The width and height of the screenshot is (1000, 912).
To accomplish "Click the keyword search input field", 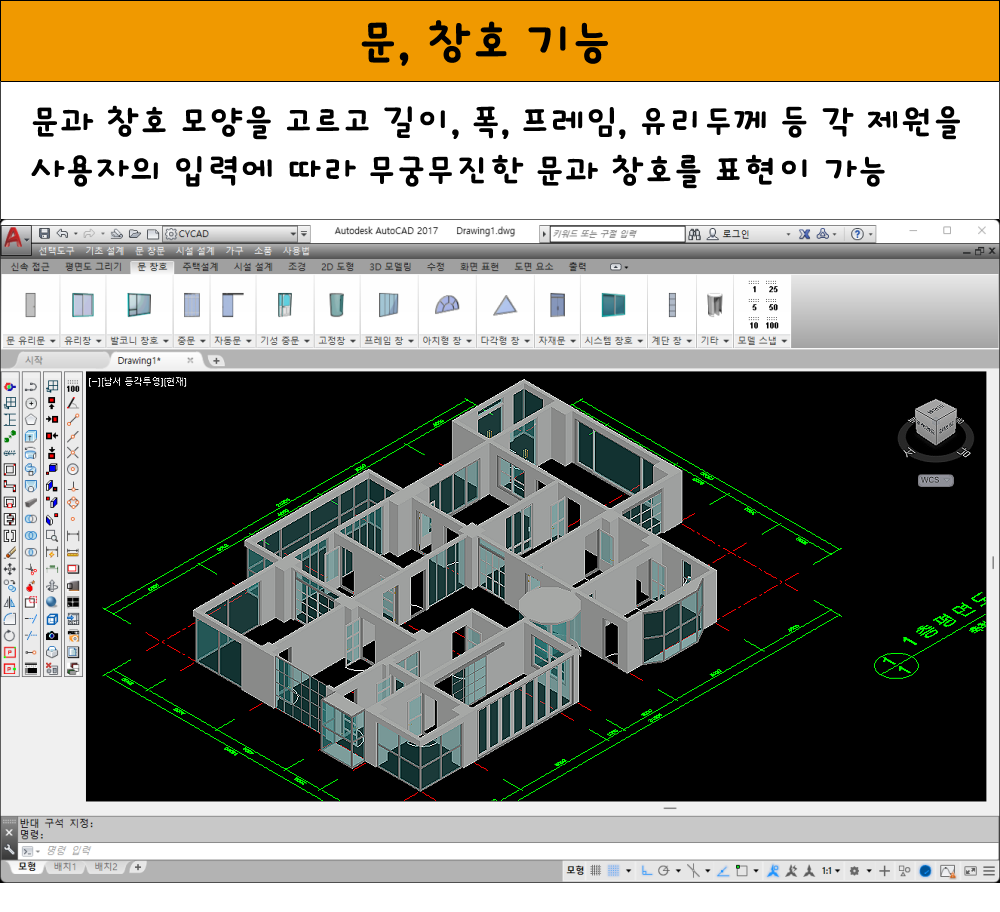I will 610,234.
